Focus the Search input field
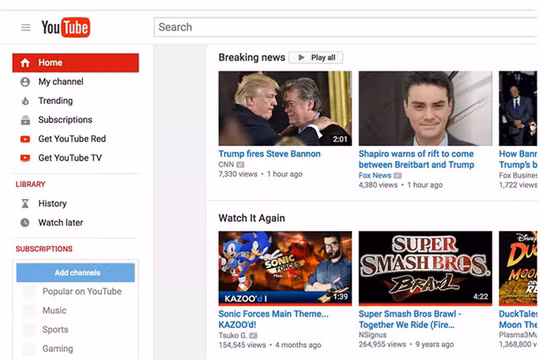 pos(347,27)
